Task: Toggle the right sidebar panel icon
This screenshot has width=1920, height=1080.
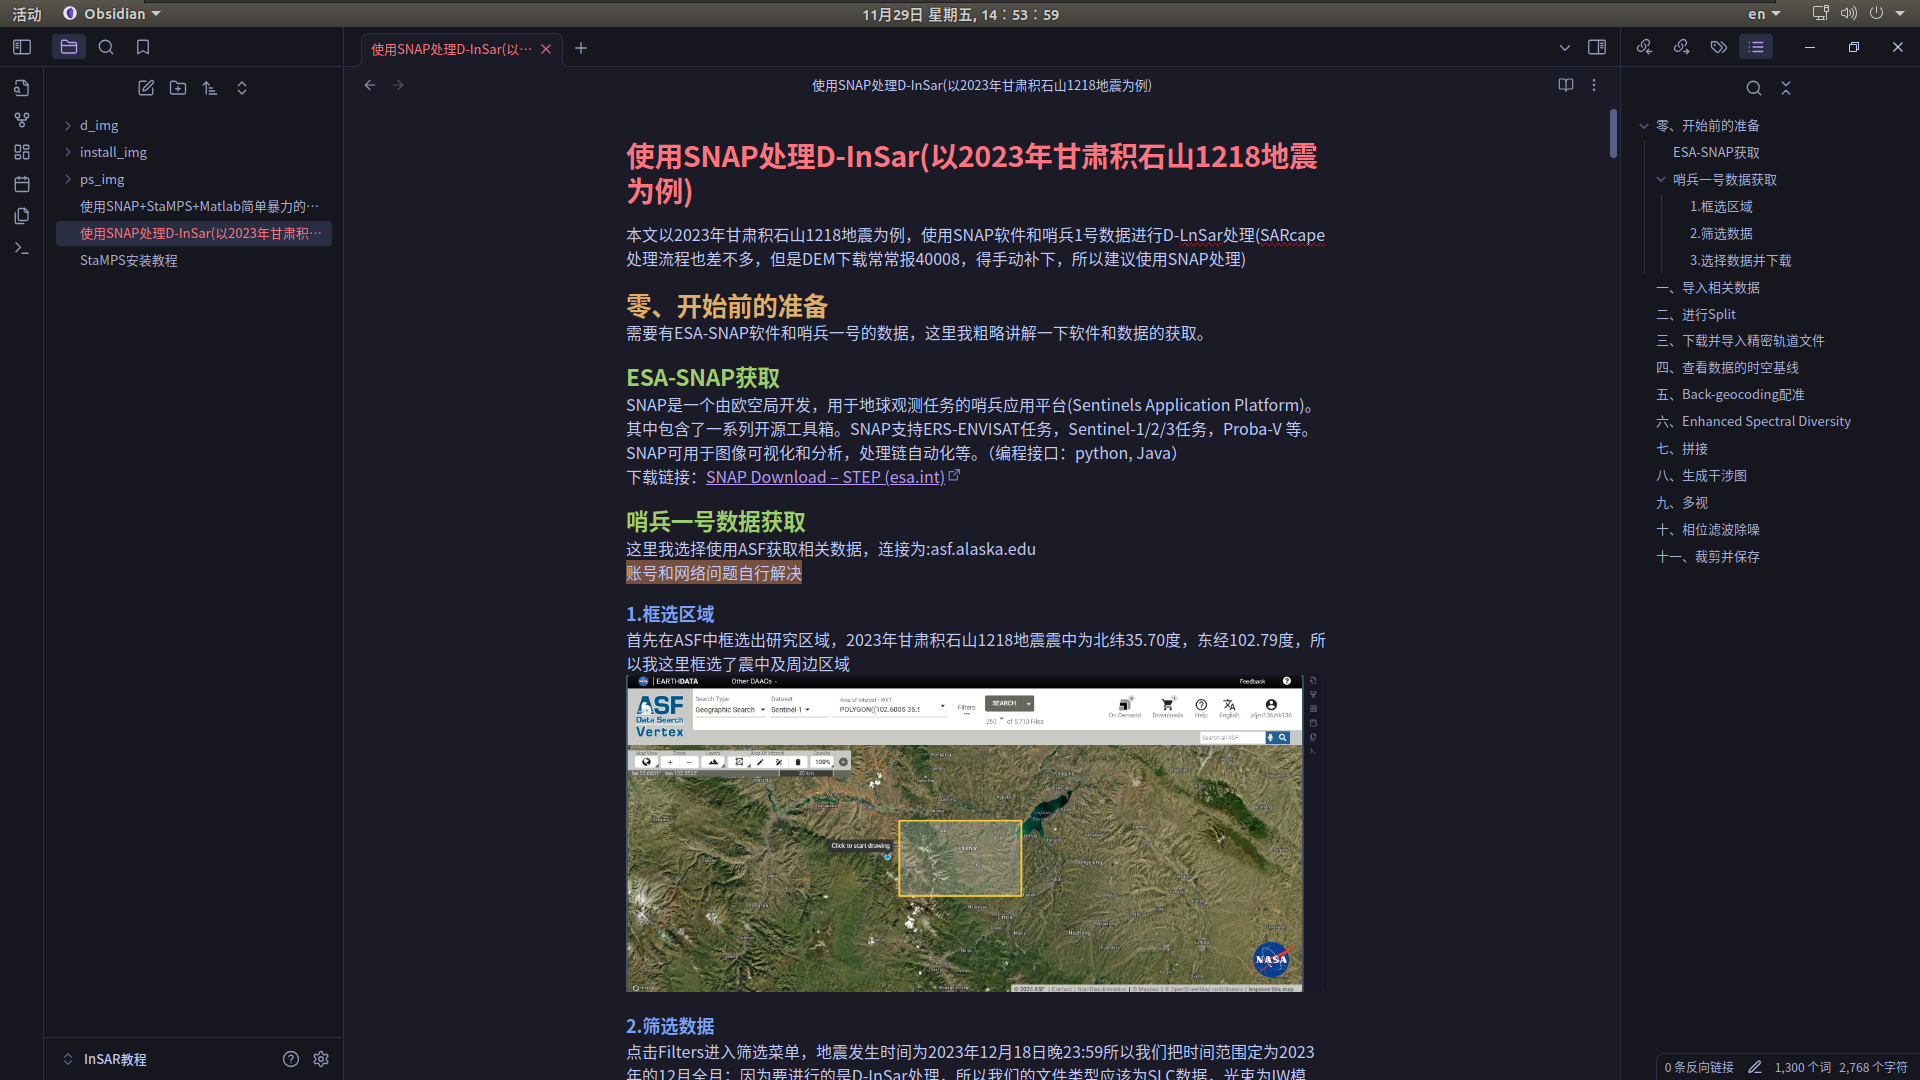Action: (1597, 47)
